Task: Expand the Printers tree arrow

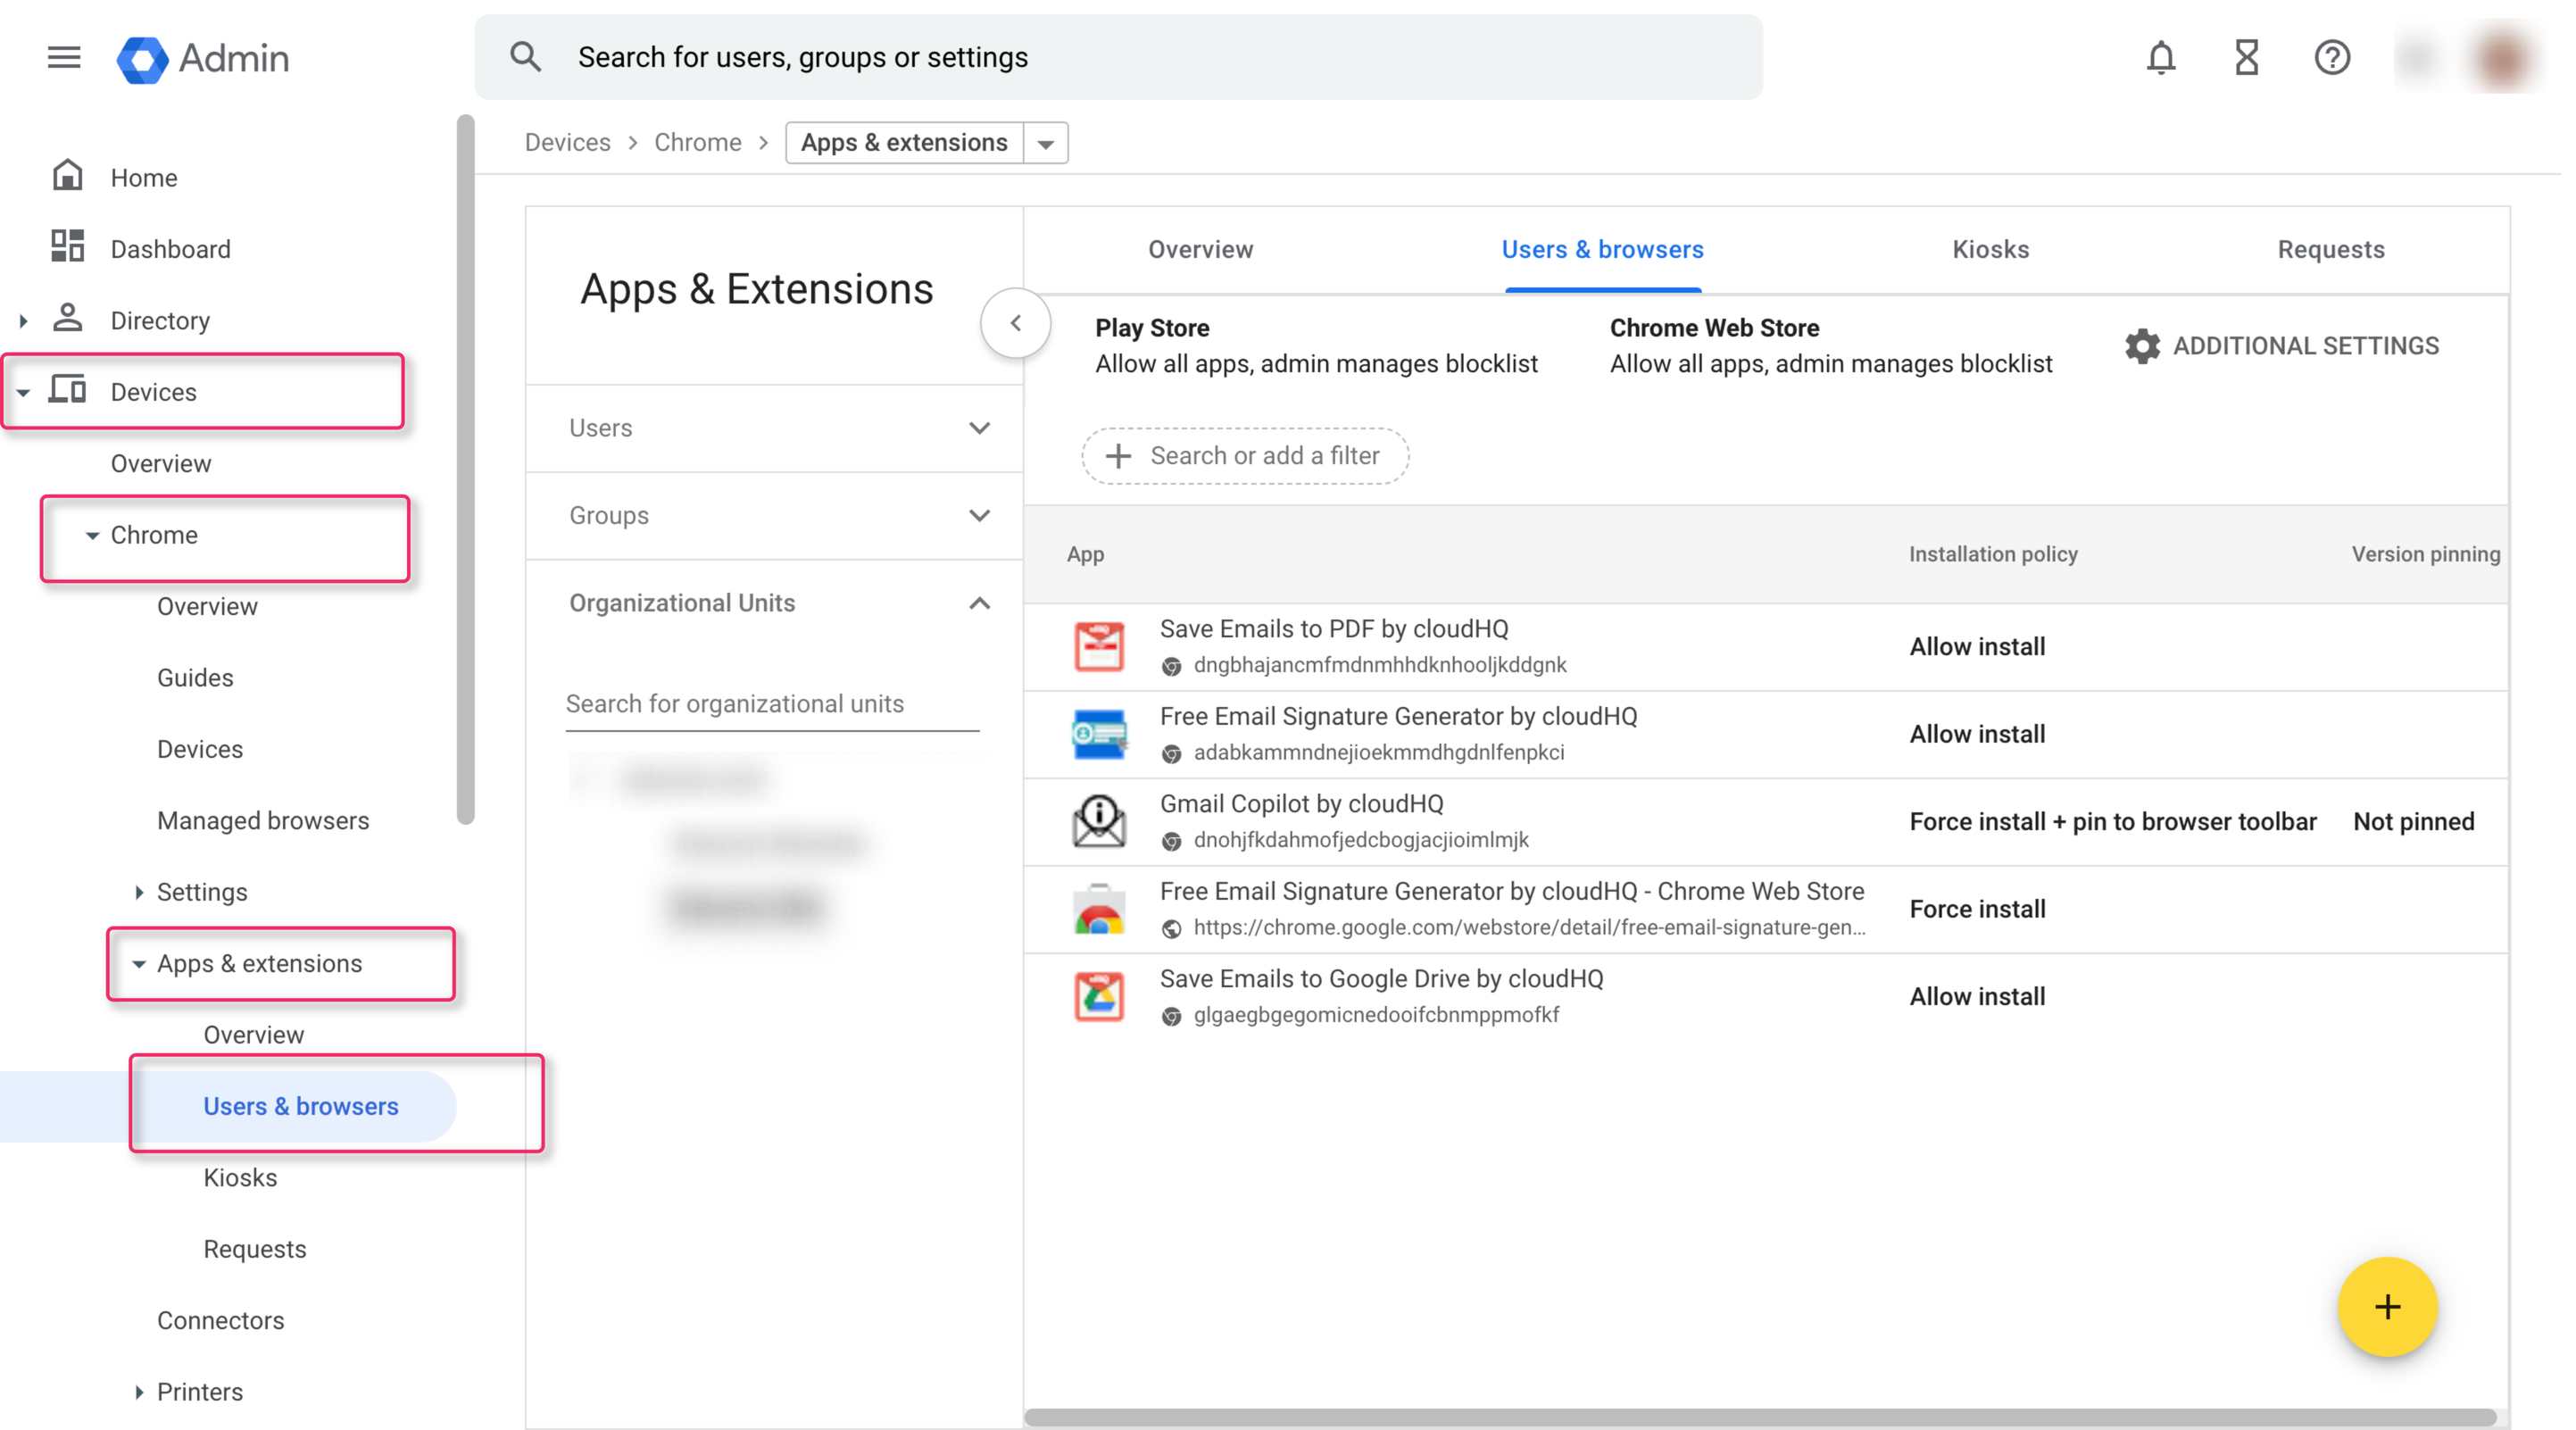Action: click(139, 1392)
